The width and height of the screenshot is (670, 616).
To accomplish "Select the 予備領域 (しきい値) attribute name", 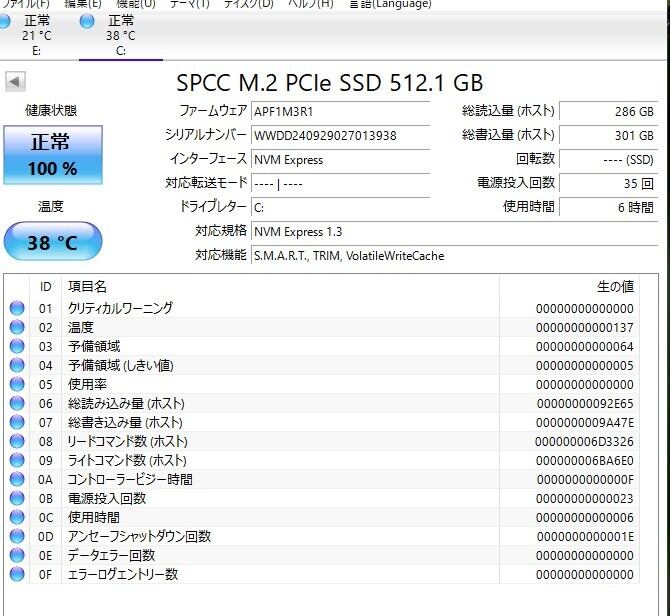I will pyautogui.click(x=121, y=365).
